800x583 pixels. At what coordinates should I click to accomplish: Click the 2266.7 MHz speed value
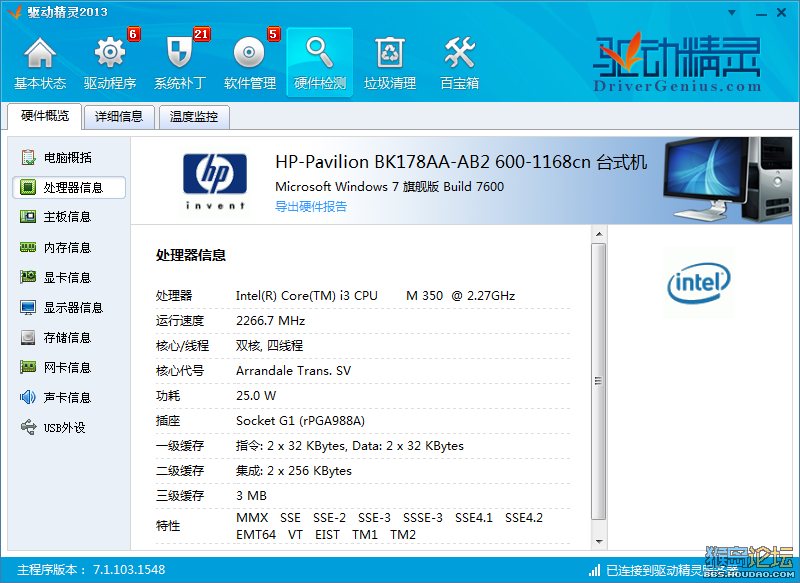pos(270,320)
